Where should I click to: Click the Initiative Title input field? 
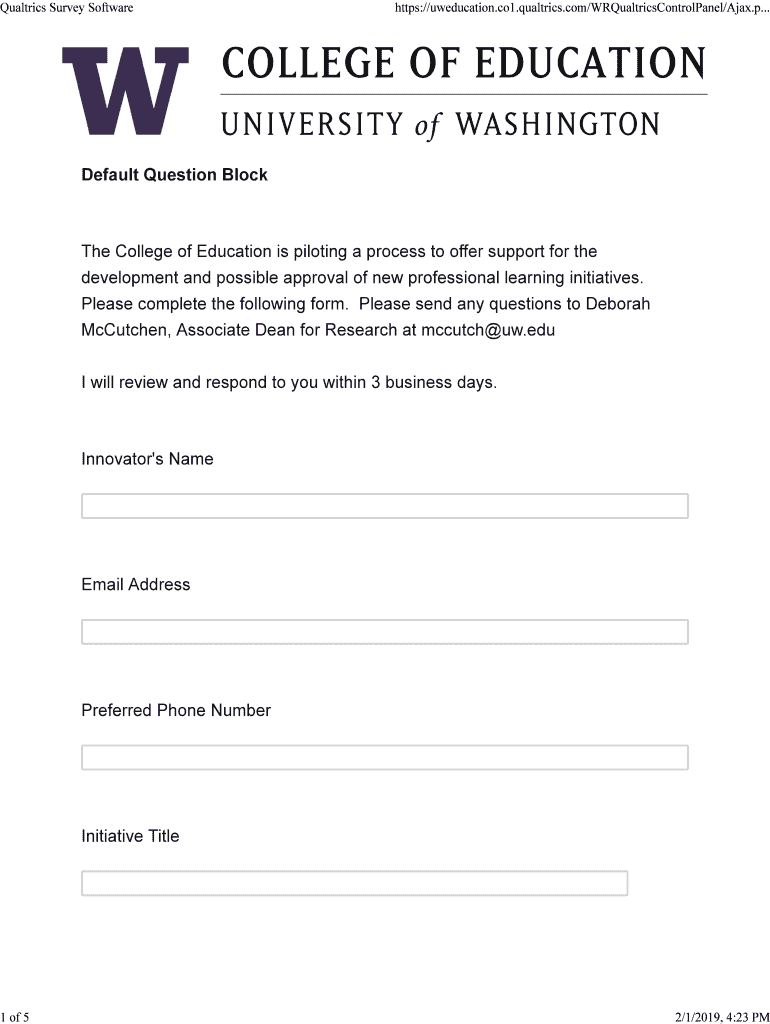pyautogui.click(x=354, y=884)
